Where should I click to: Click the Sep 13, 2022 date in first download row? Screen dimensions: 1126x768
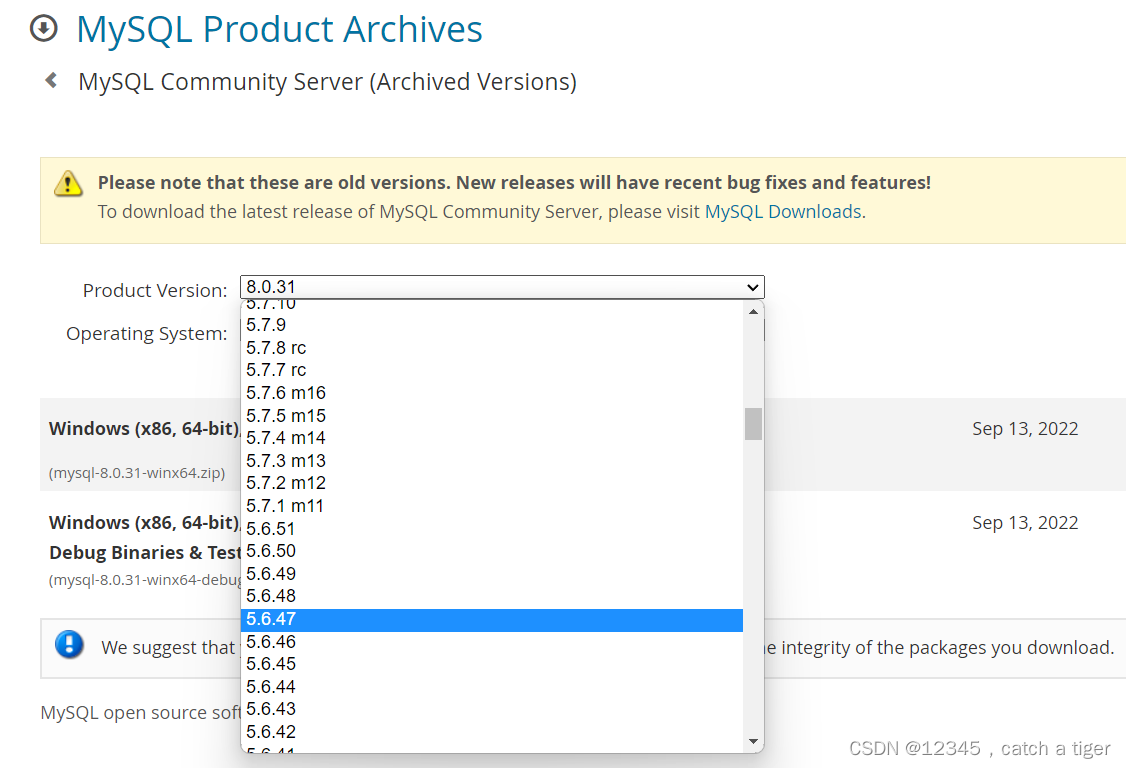pos(1025,429)
